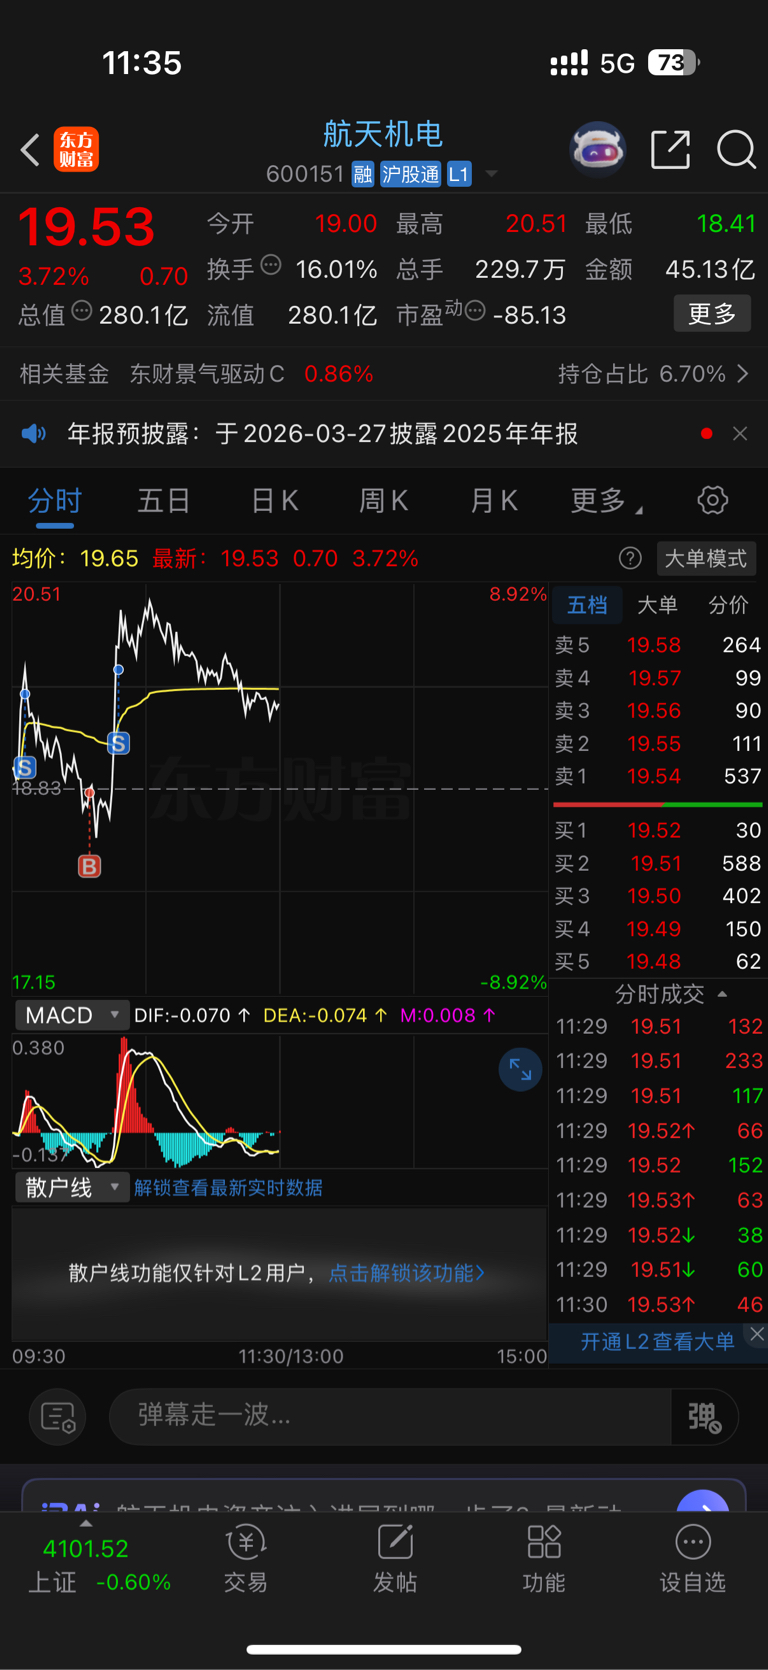Tap the speaker announcement icon
The height and width of the screenshot is (1670, 768).
pyautogui.click(x=34, y=433)
